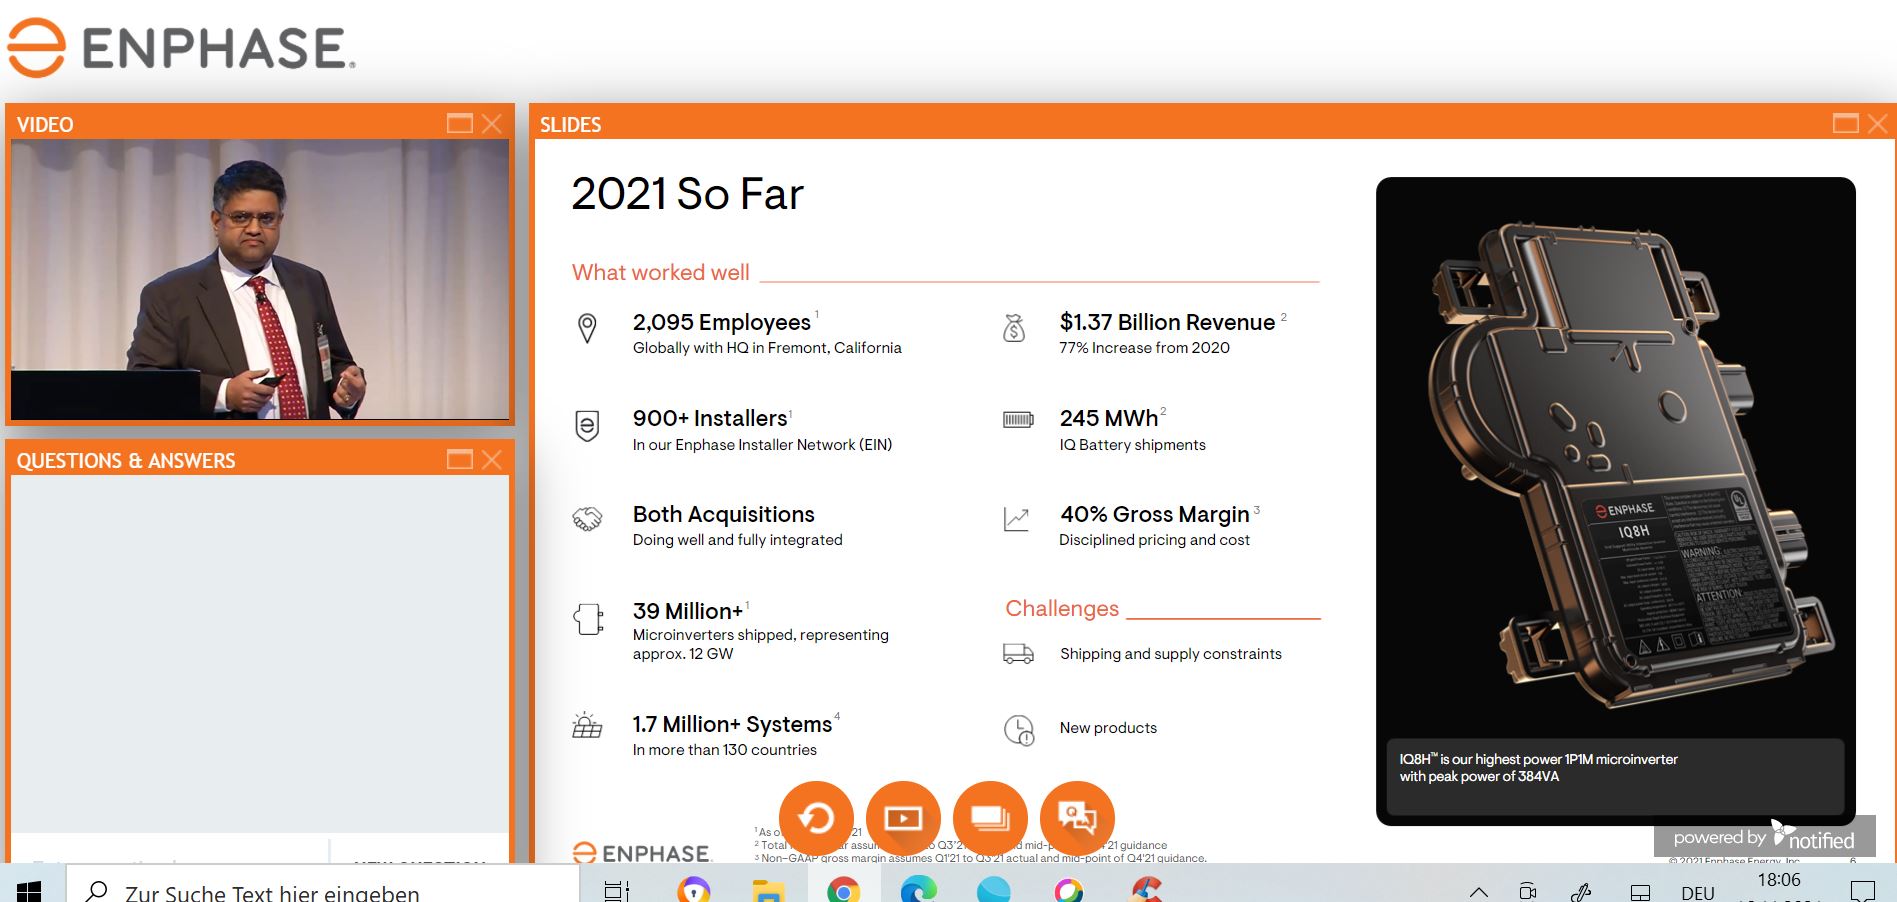Image resolution: width=1897 pixels, height=902 pixels.
Task: Open the Q&A speech-bubble button
Action: 1077,818
